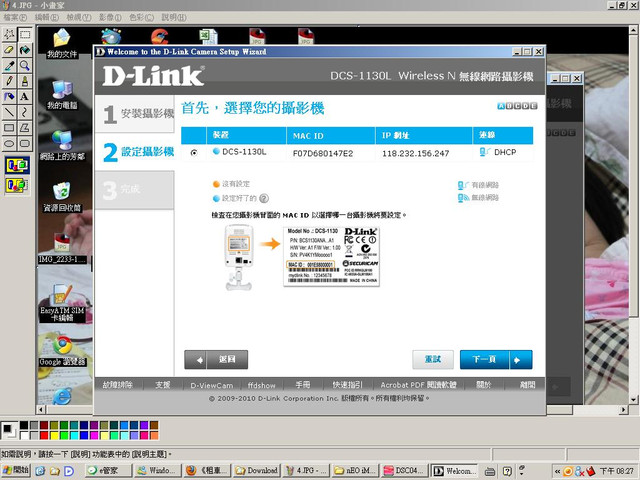Open the D-ViewCam link in wizard footer
The image size is (640, 480).
coord(211,385)
